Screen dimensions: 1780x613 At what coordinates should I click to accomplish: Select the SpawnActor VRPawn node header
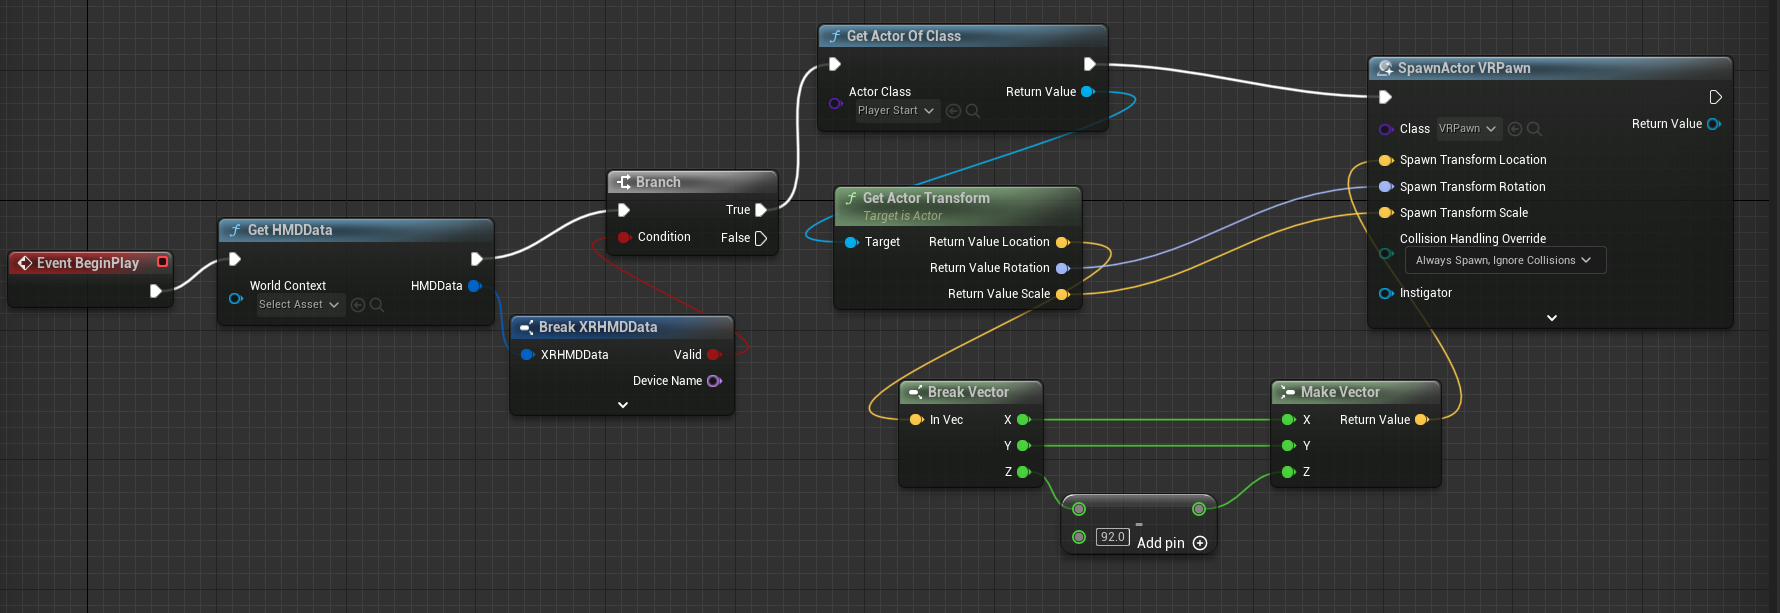(1550, 68)
